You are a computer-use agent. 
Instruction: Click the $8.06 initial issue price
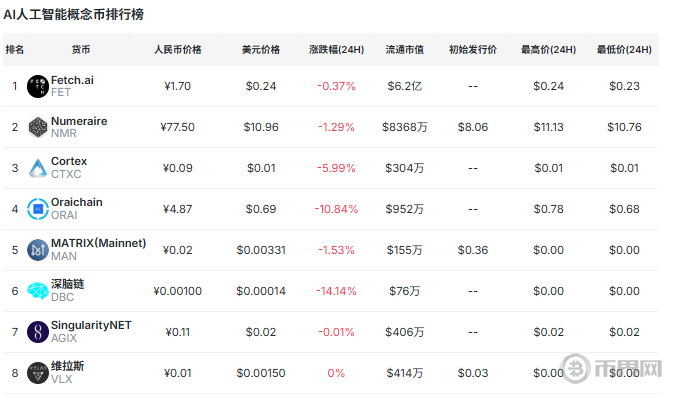click(473, 127)
